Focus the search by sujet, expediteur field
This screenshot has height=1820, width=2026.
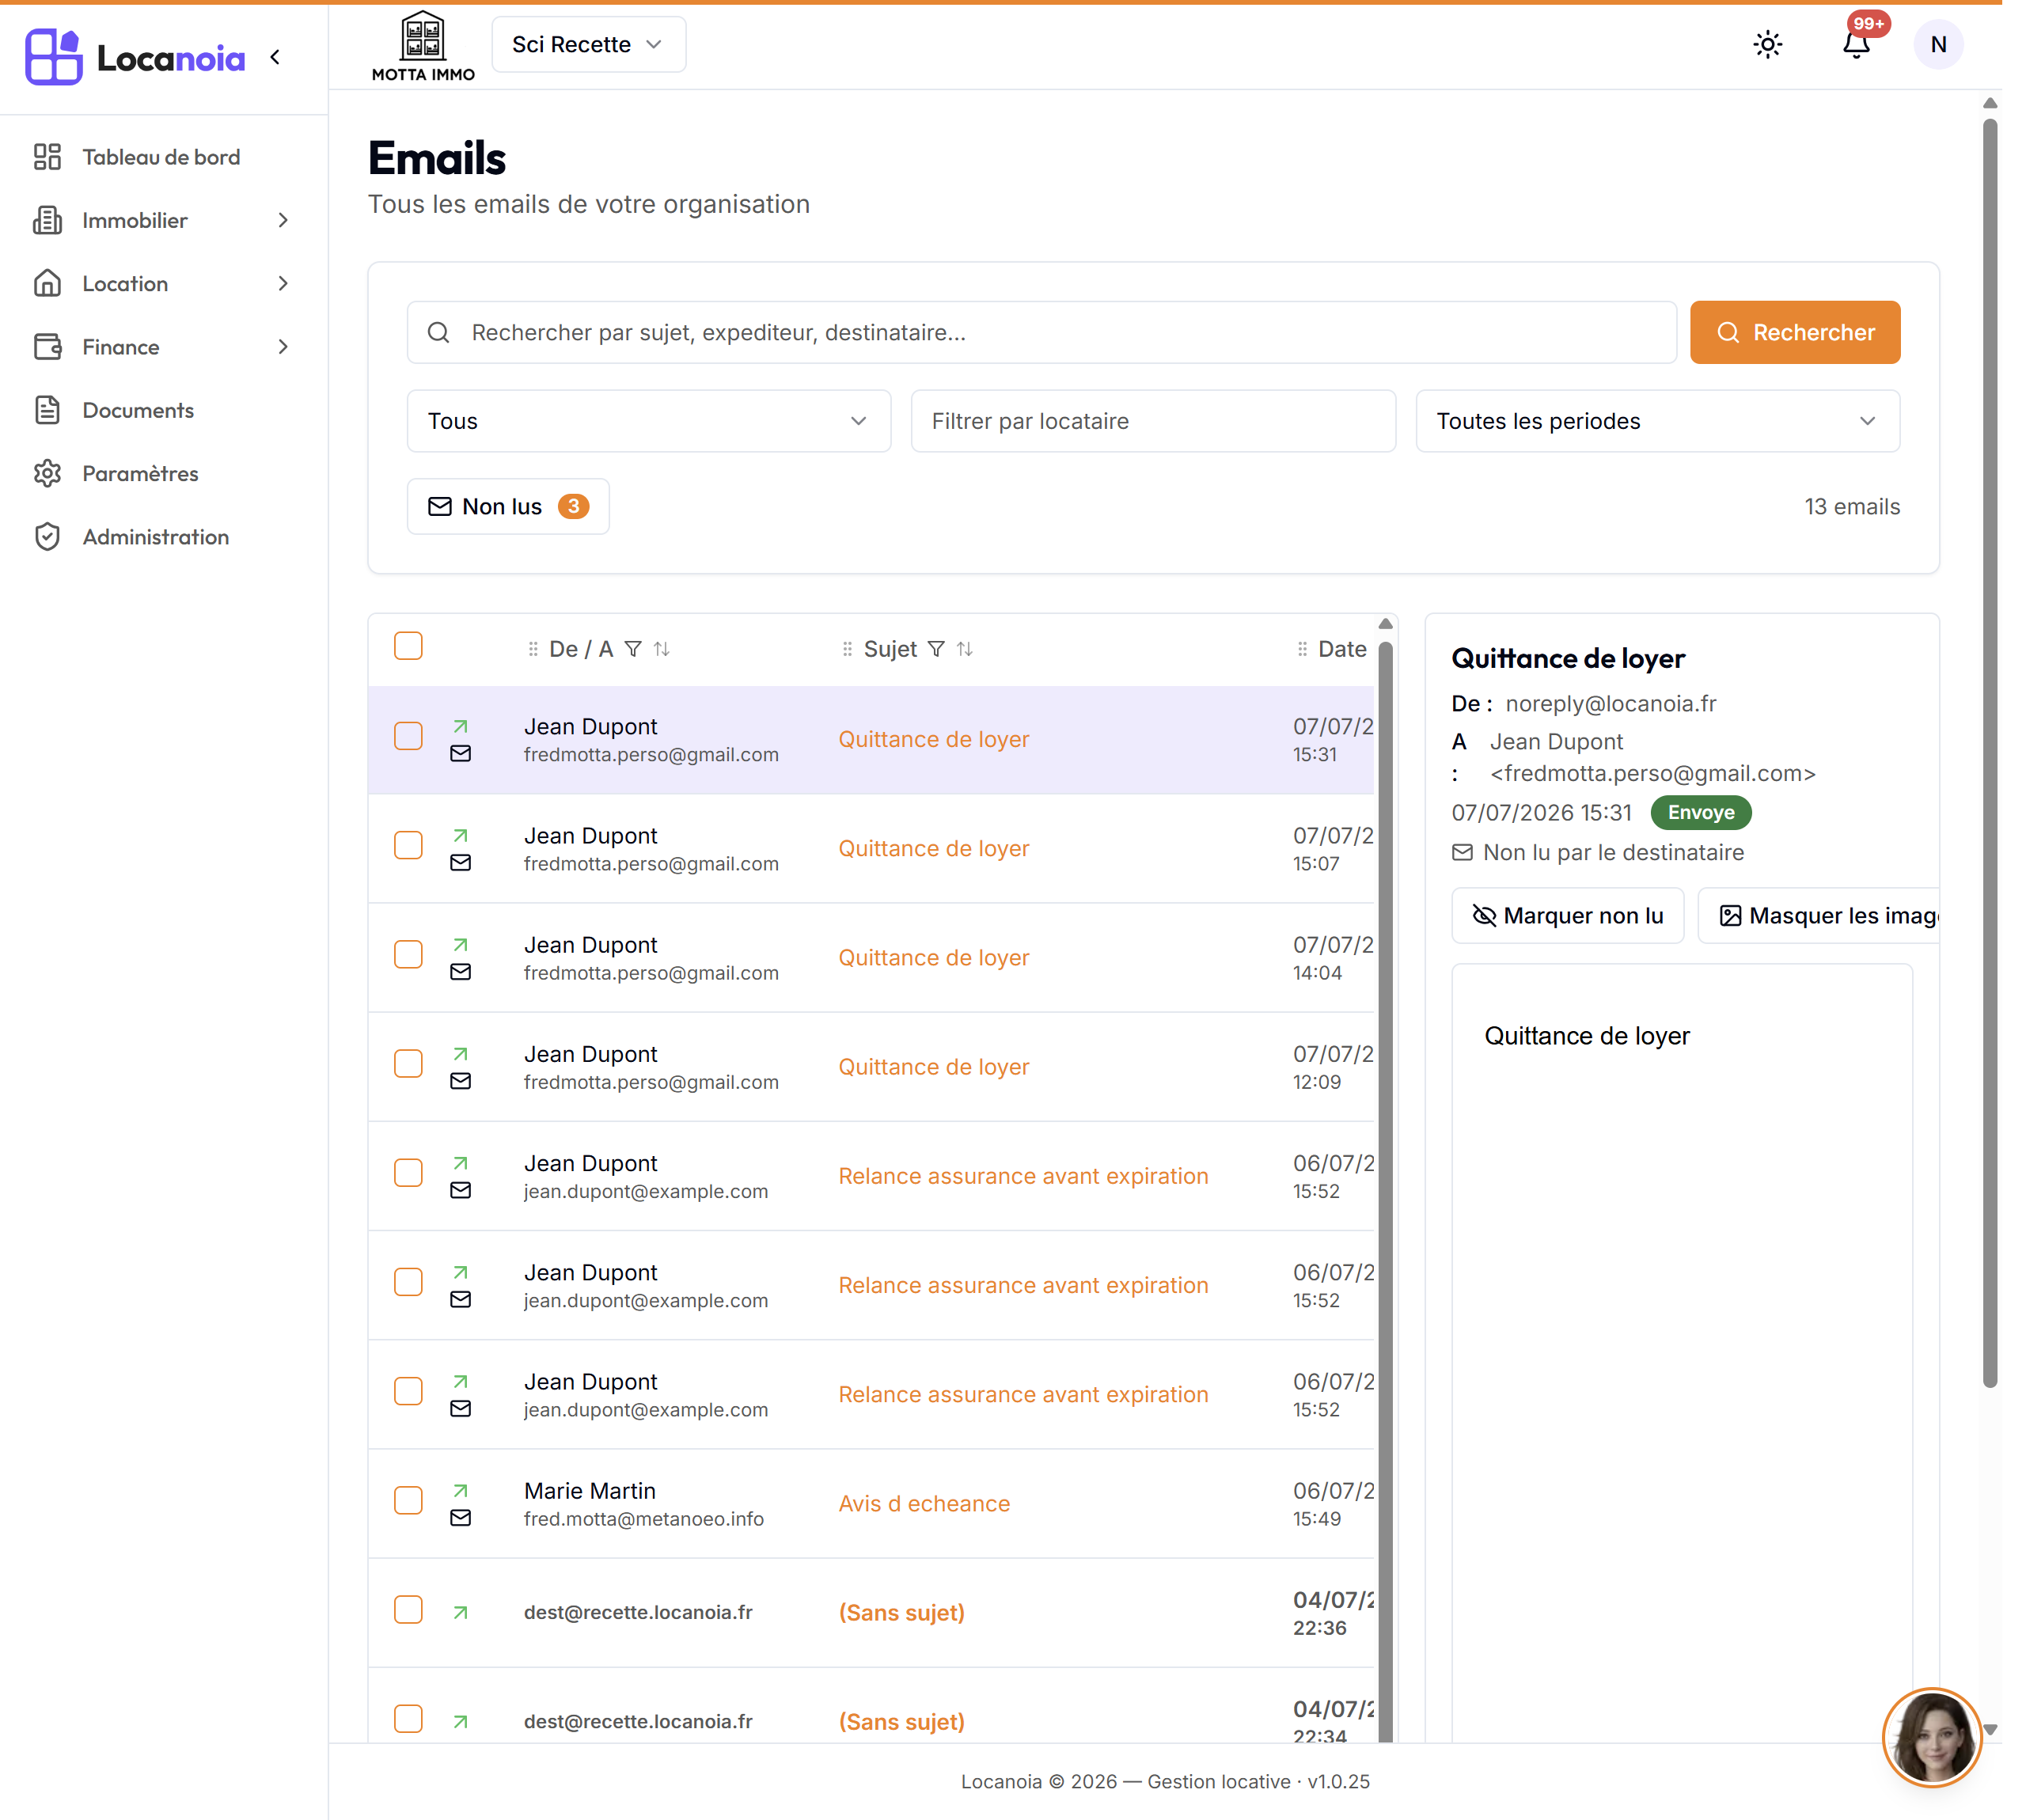point(1041,332)
